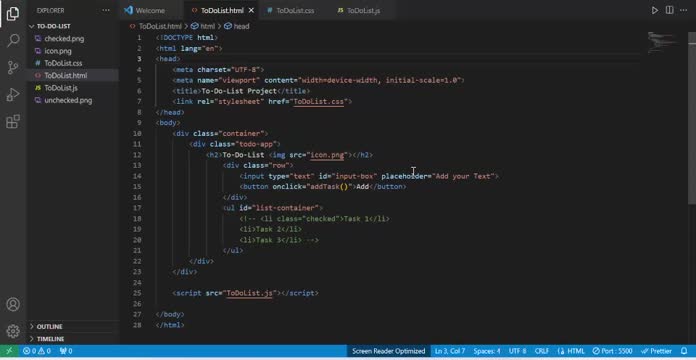Click the Split Editor icon
Image resolution: width=696 pixels, height=360 pixels.
(x=669, y=10)
